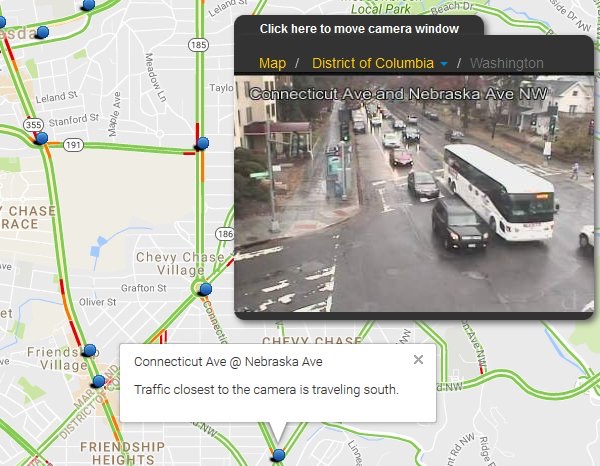This screenshot has width=600, height=466.
Task: Select camera marker on the Maryland-DC border line
Action: coord(99,381)
